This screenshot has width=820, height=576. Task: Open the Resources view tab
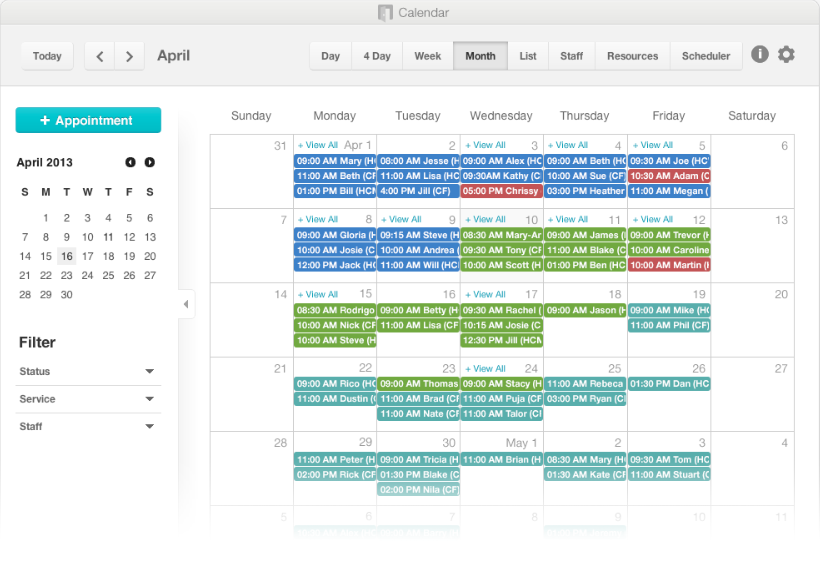click(x=632, y=56)
